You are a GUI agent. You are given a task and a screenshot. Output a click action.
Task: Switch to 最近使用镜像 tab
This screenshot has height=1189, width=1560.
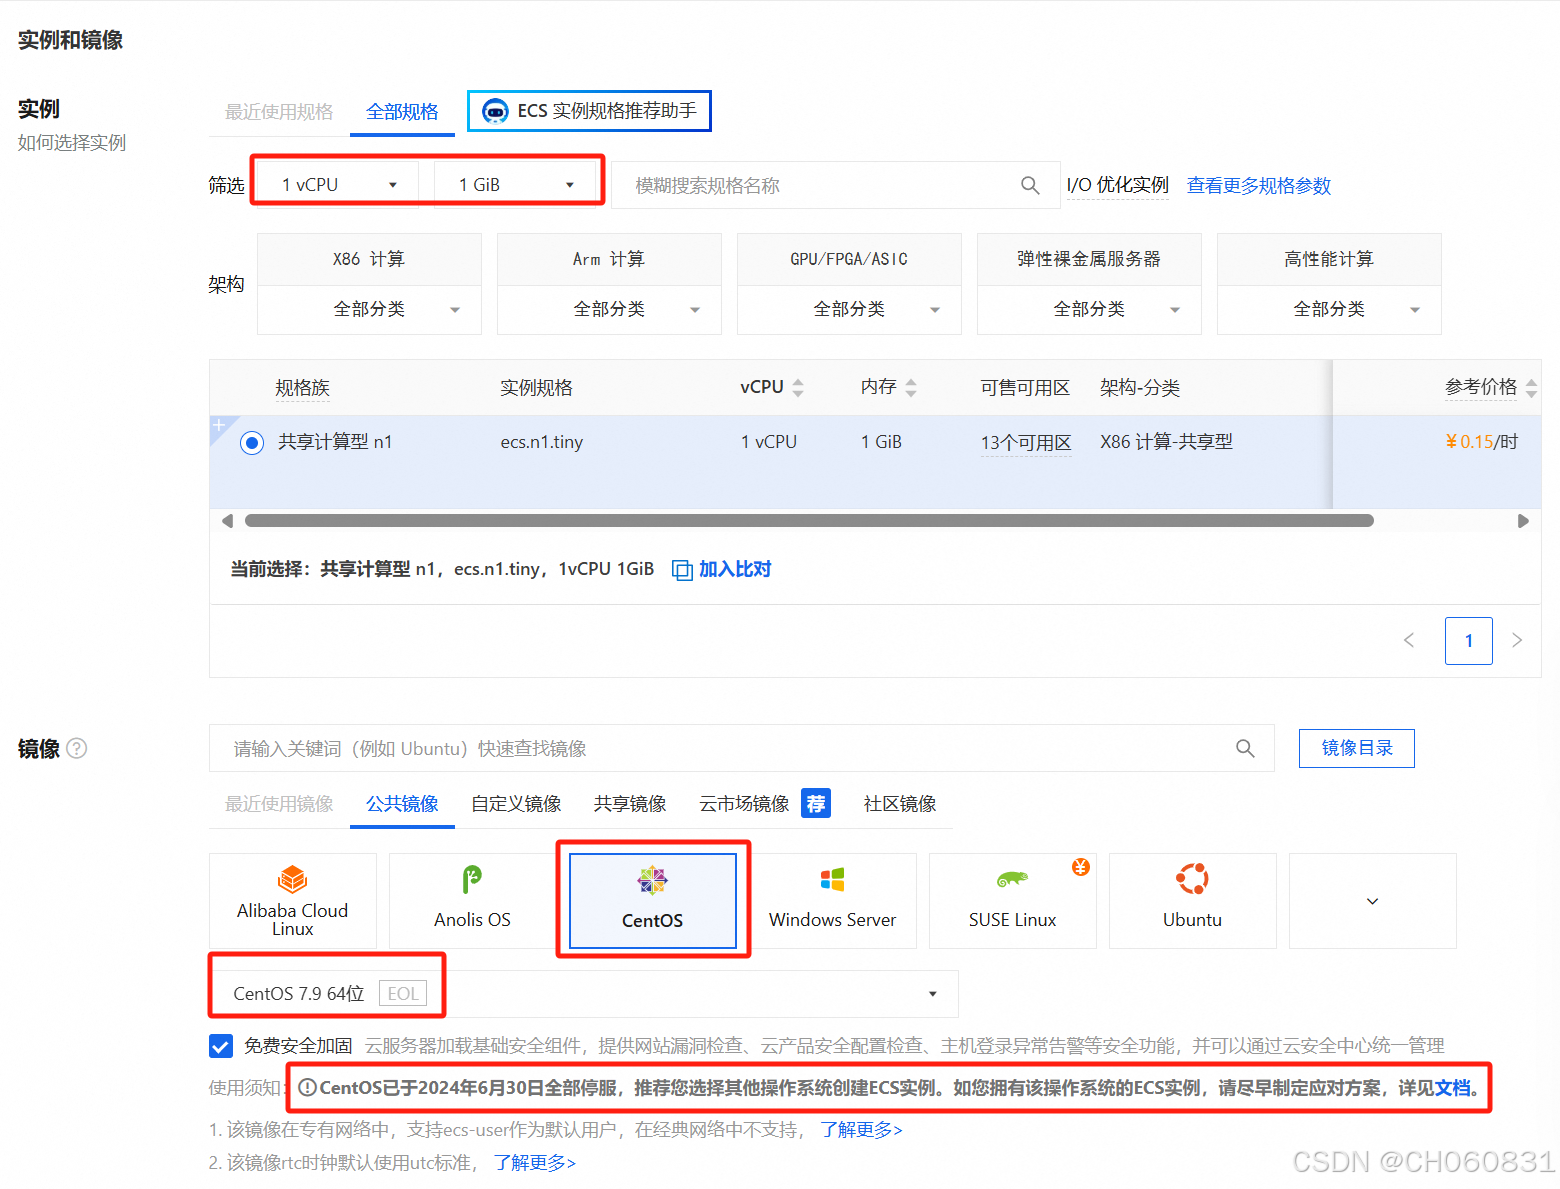(x=279, y=804)
